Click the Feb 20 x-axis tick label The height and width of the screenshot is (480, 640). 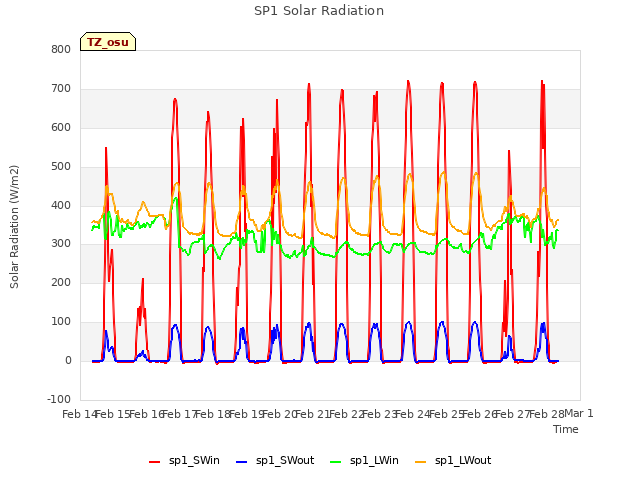pyautogui.click(x=280, y=414)
